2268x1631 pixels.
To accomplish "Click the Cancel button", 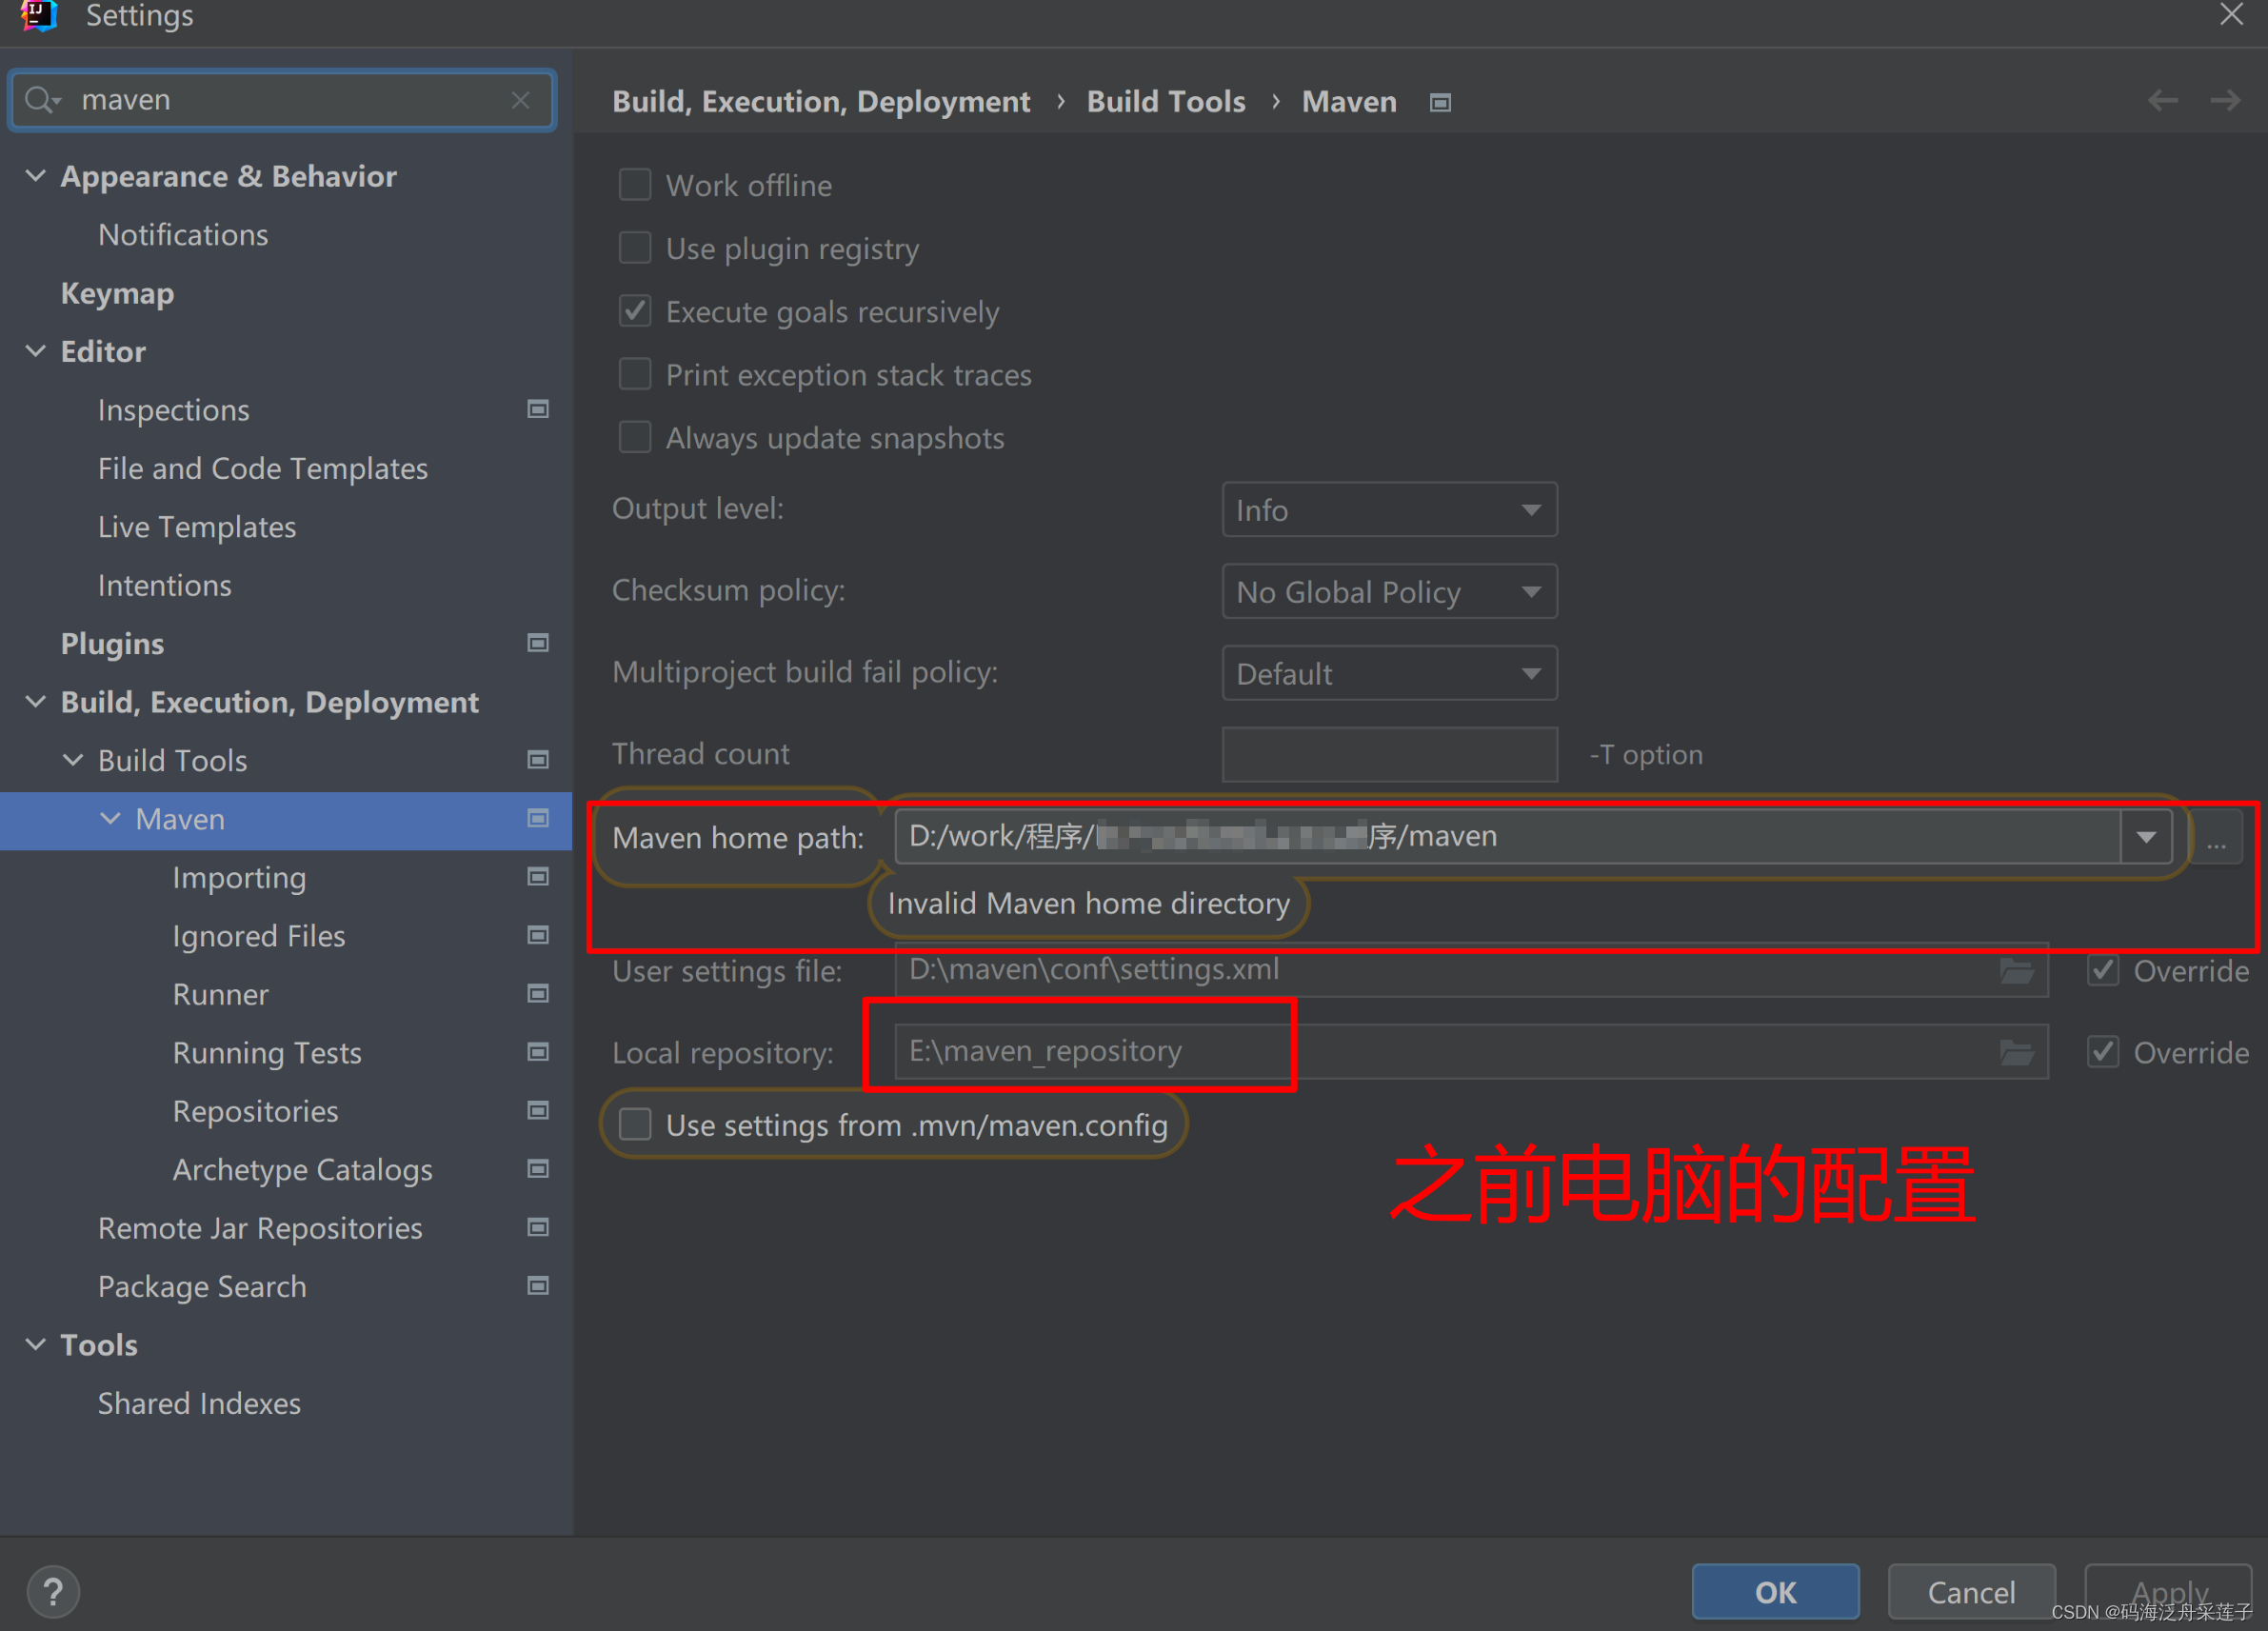I will (1971, 1592).
